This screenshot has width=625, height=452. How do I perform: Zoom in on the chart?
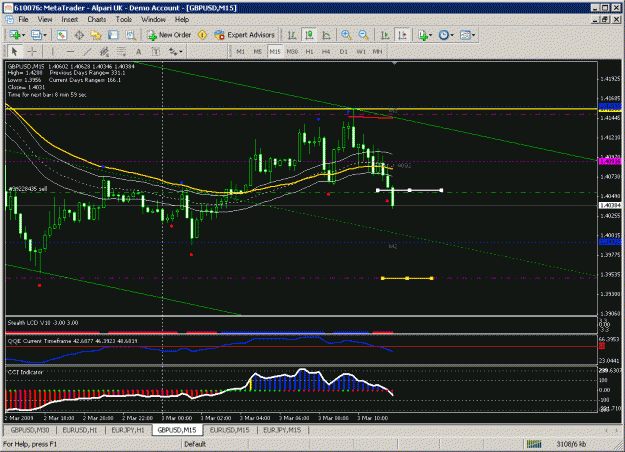346,35
